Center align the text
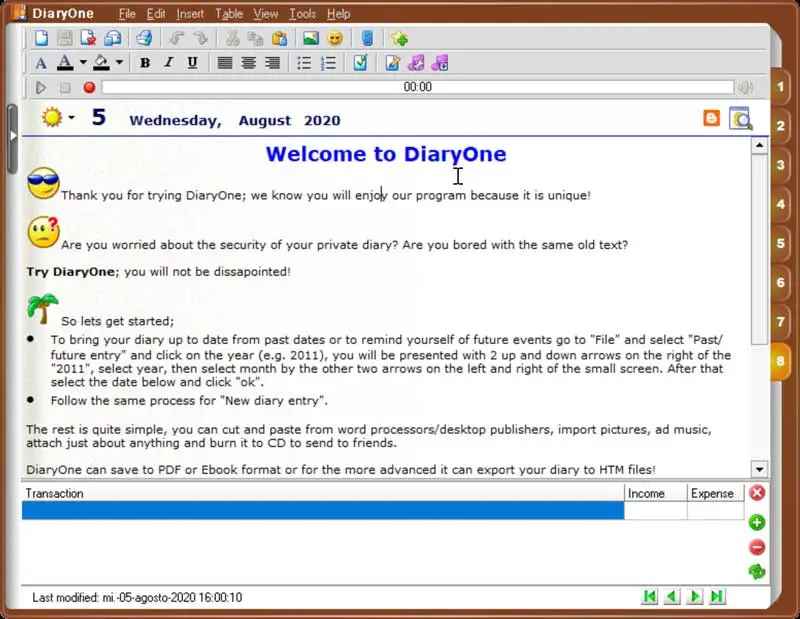 pos(248,63)
